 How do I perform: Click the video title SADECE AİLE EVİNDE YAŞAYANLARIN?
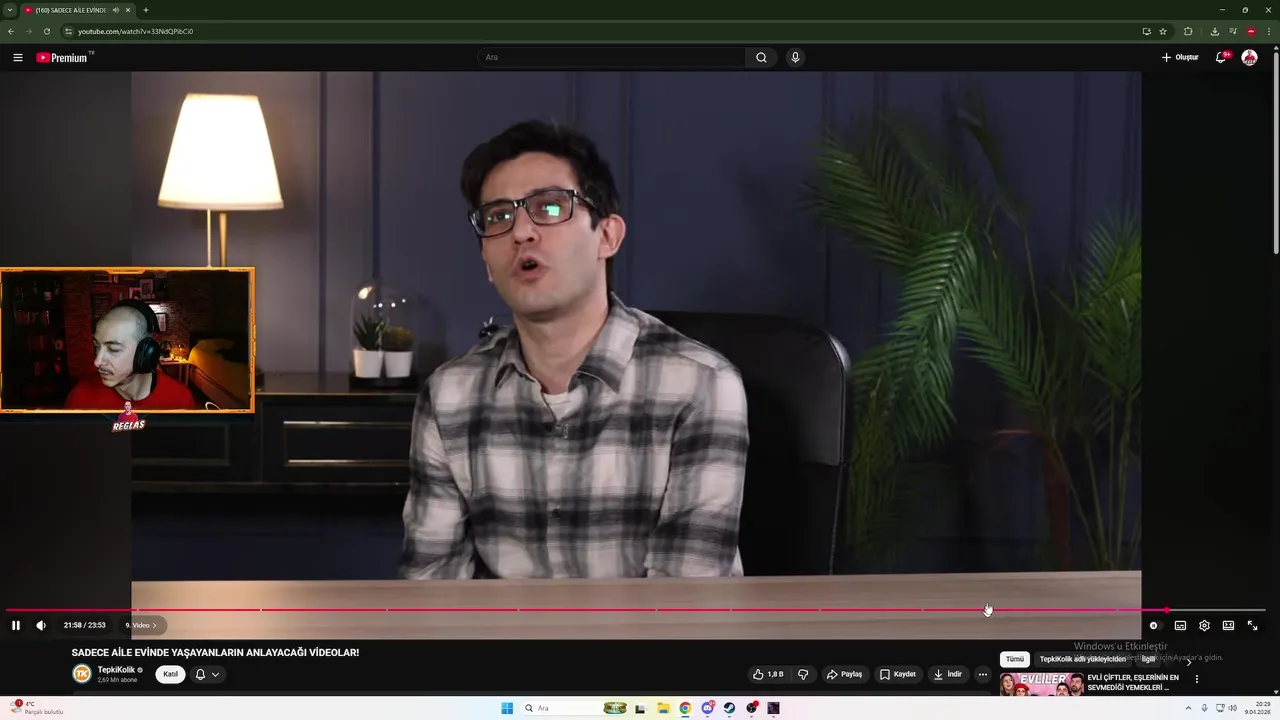pos(215,652)
